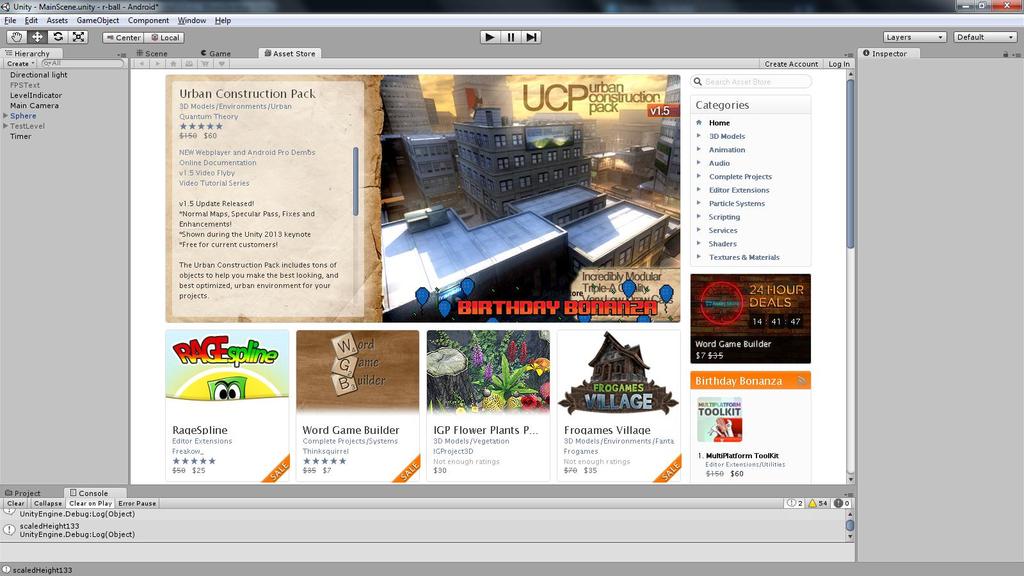This screenshot has width=1024, height=576.
Task: Toggle pivot mode Center button
Action: pos(123,38)
